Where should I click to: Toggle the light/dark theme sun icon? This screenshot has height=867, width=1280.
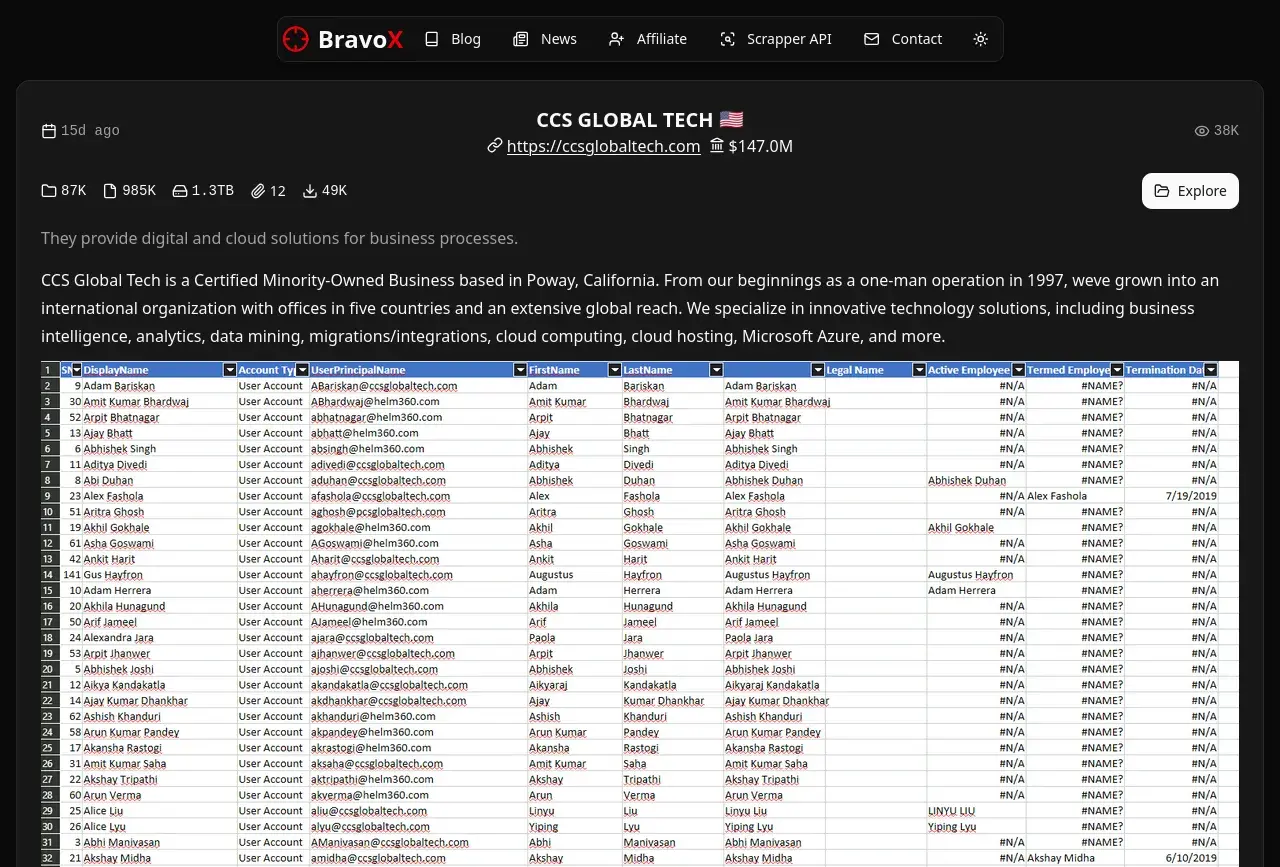(x=980, y=39)
